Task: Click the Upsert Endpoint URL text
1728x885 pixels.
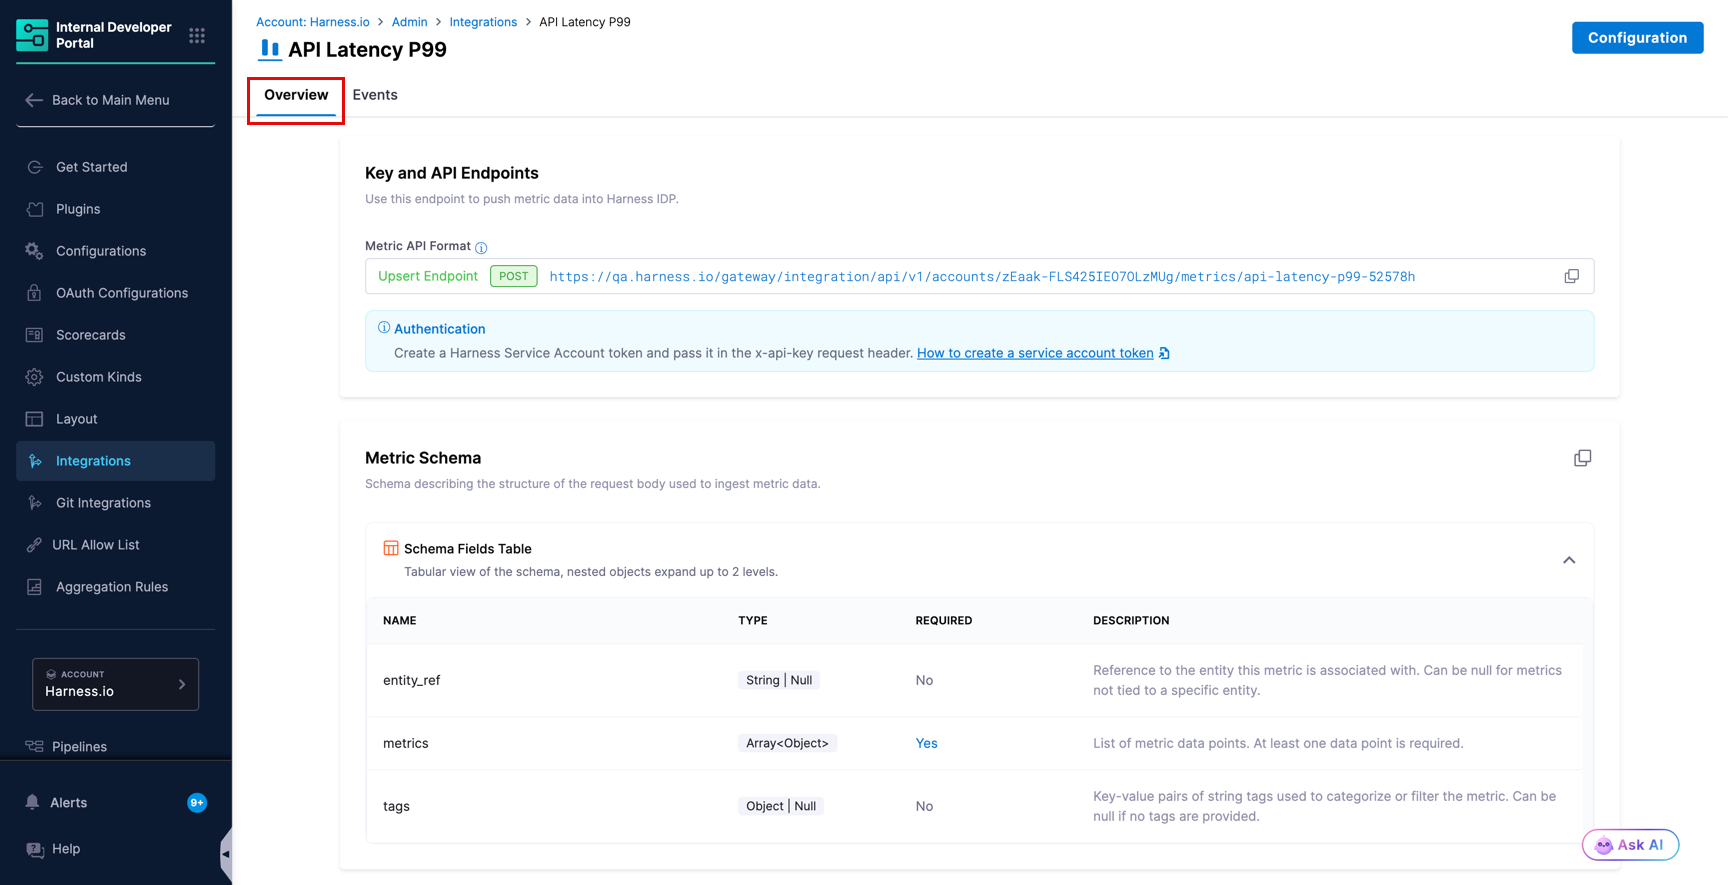Action: pyautogui.click(x=982, y=277)
